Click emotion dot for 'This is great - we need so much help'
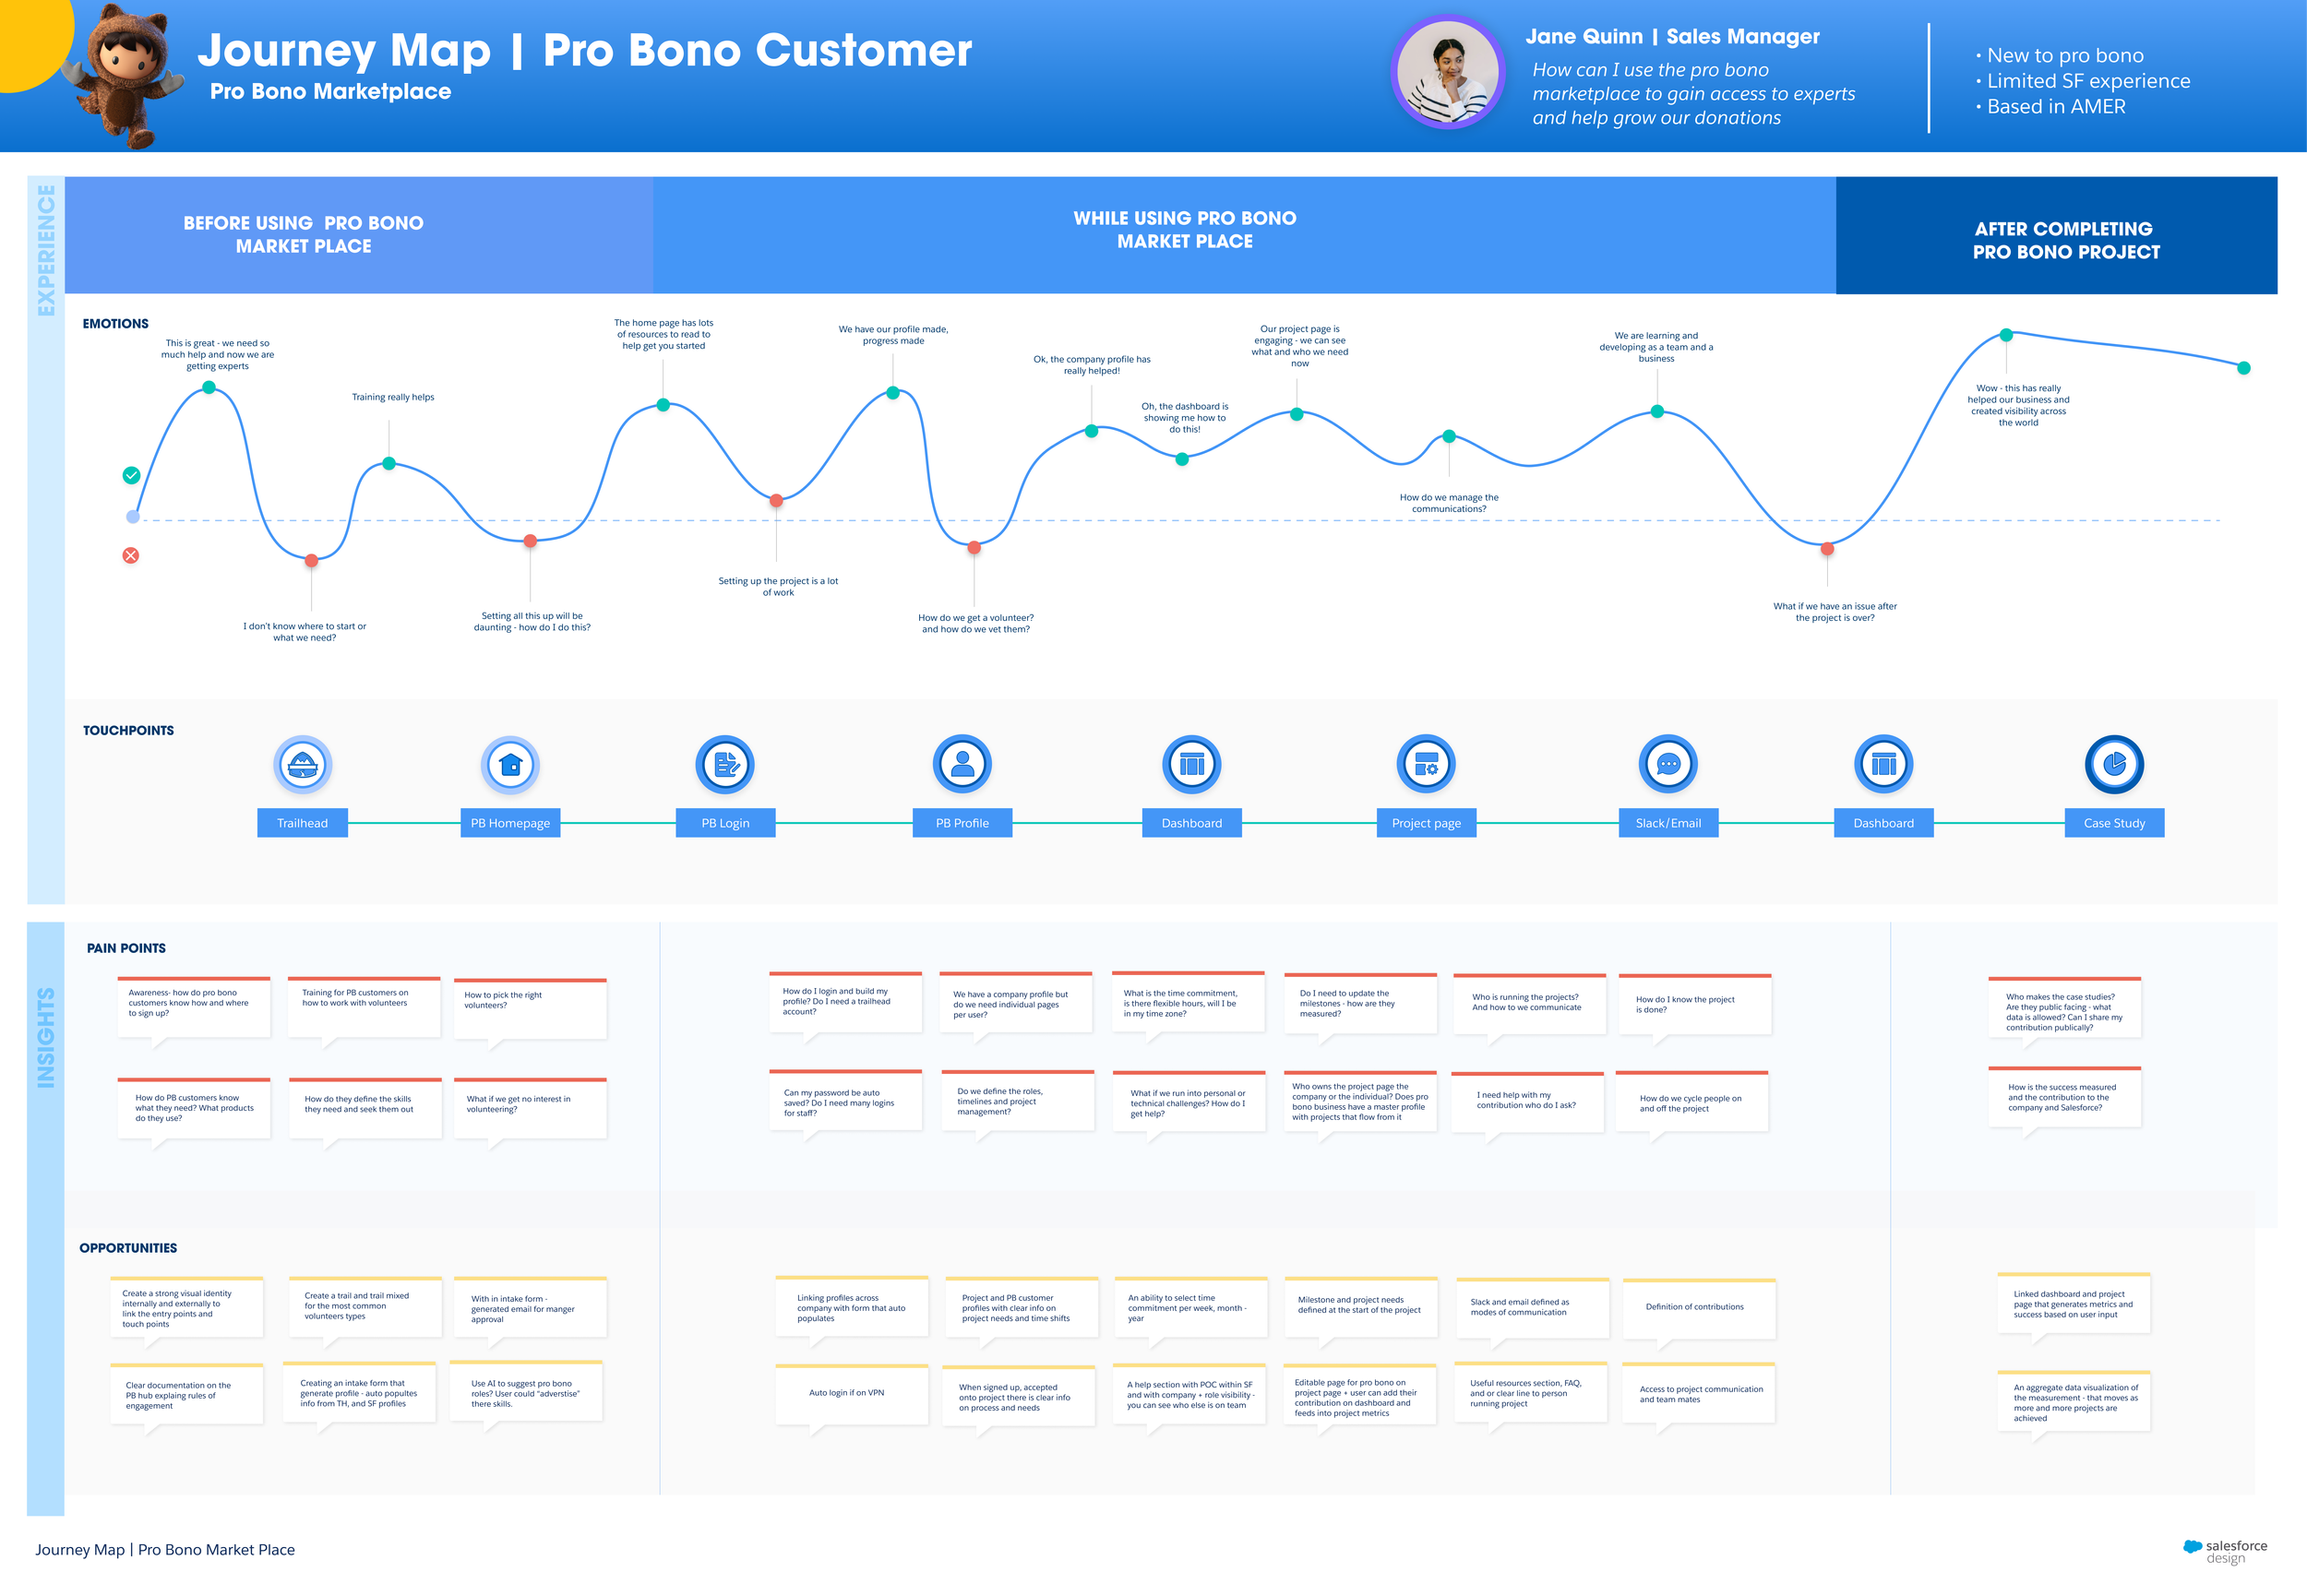 click(x=208, y=387)
